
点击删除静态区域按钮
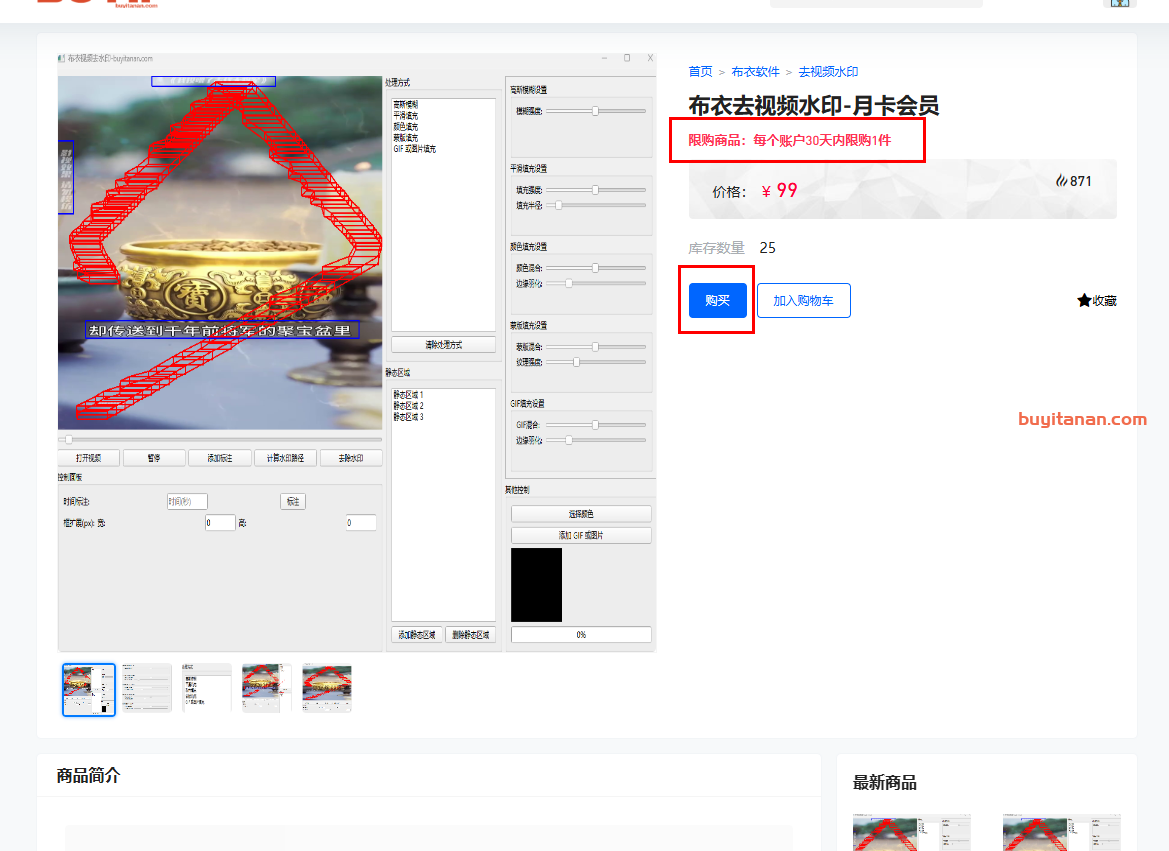pyautogui.click(x=470, y=634)
